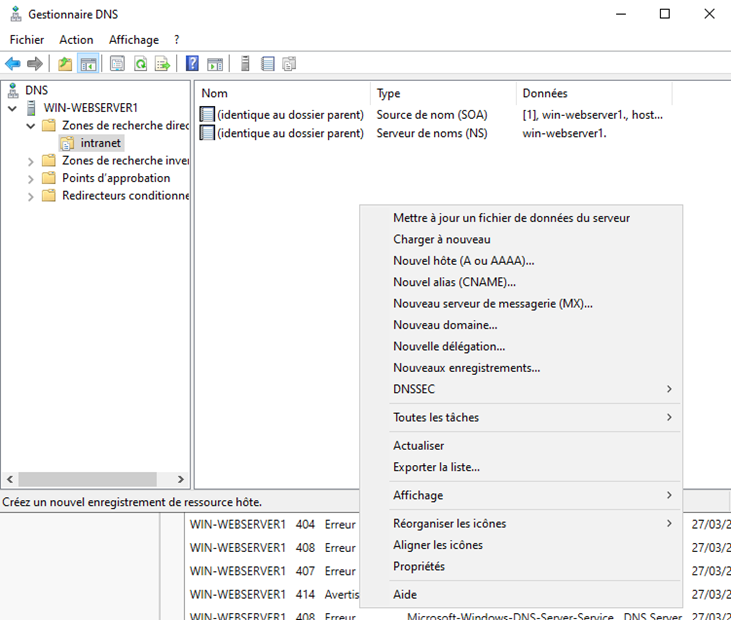Click tree pane scroll left arrow
Image resolution: width=731 pixels, height=620 pixels.
[10, 479]
